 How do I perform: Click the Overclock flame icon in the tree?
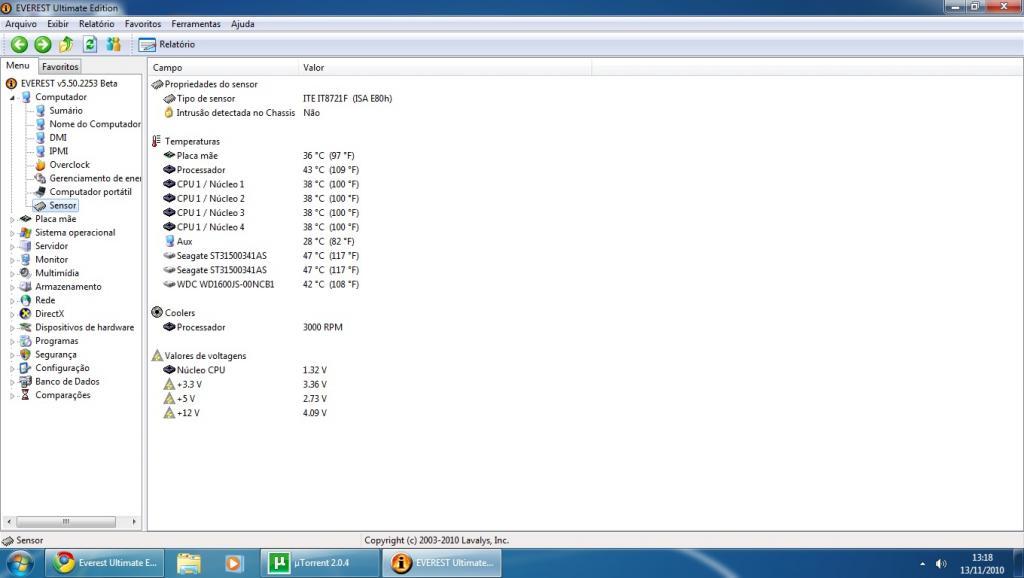[x=40, y=165]
